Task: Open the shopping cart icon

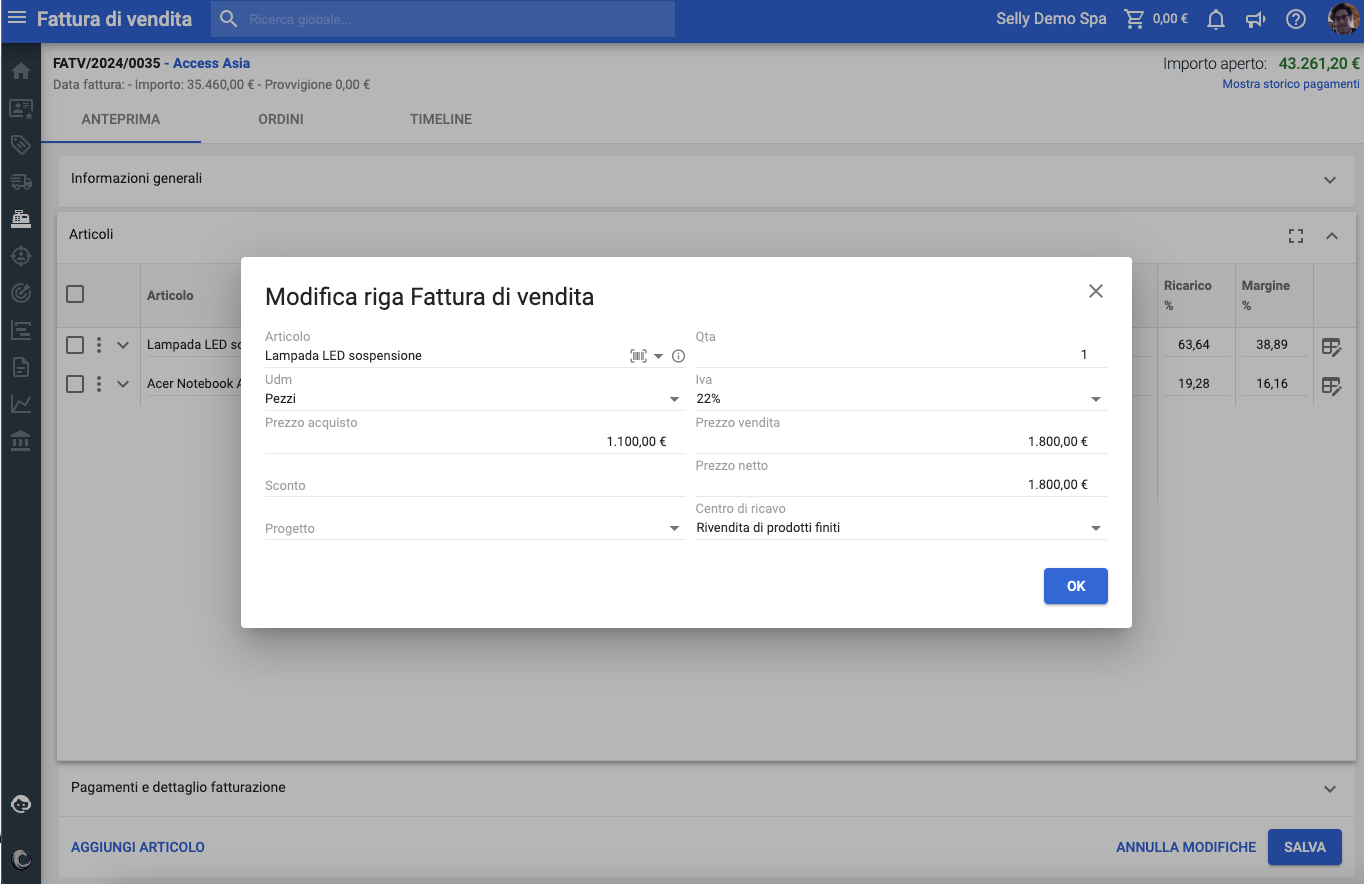Action: 1134,19
